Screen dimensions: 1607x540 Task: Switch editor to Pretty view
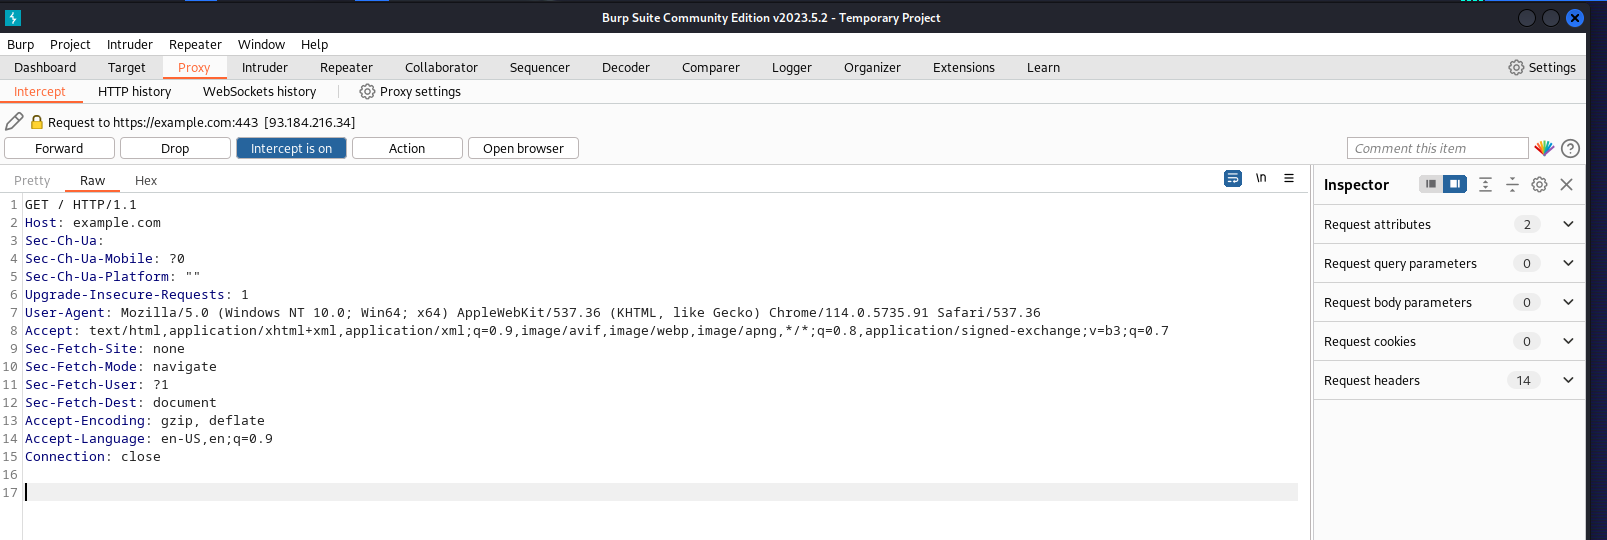(x=32, y=180)
